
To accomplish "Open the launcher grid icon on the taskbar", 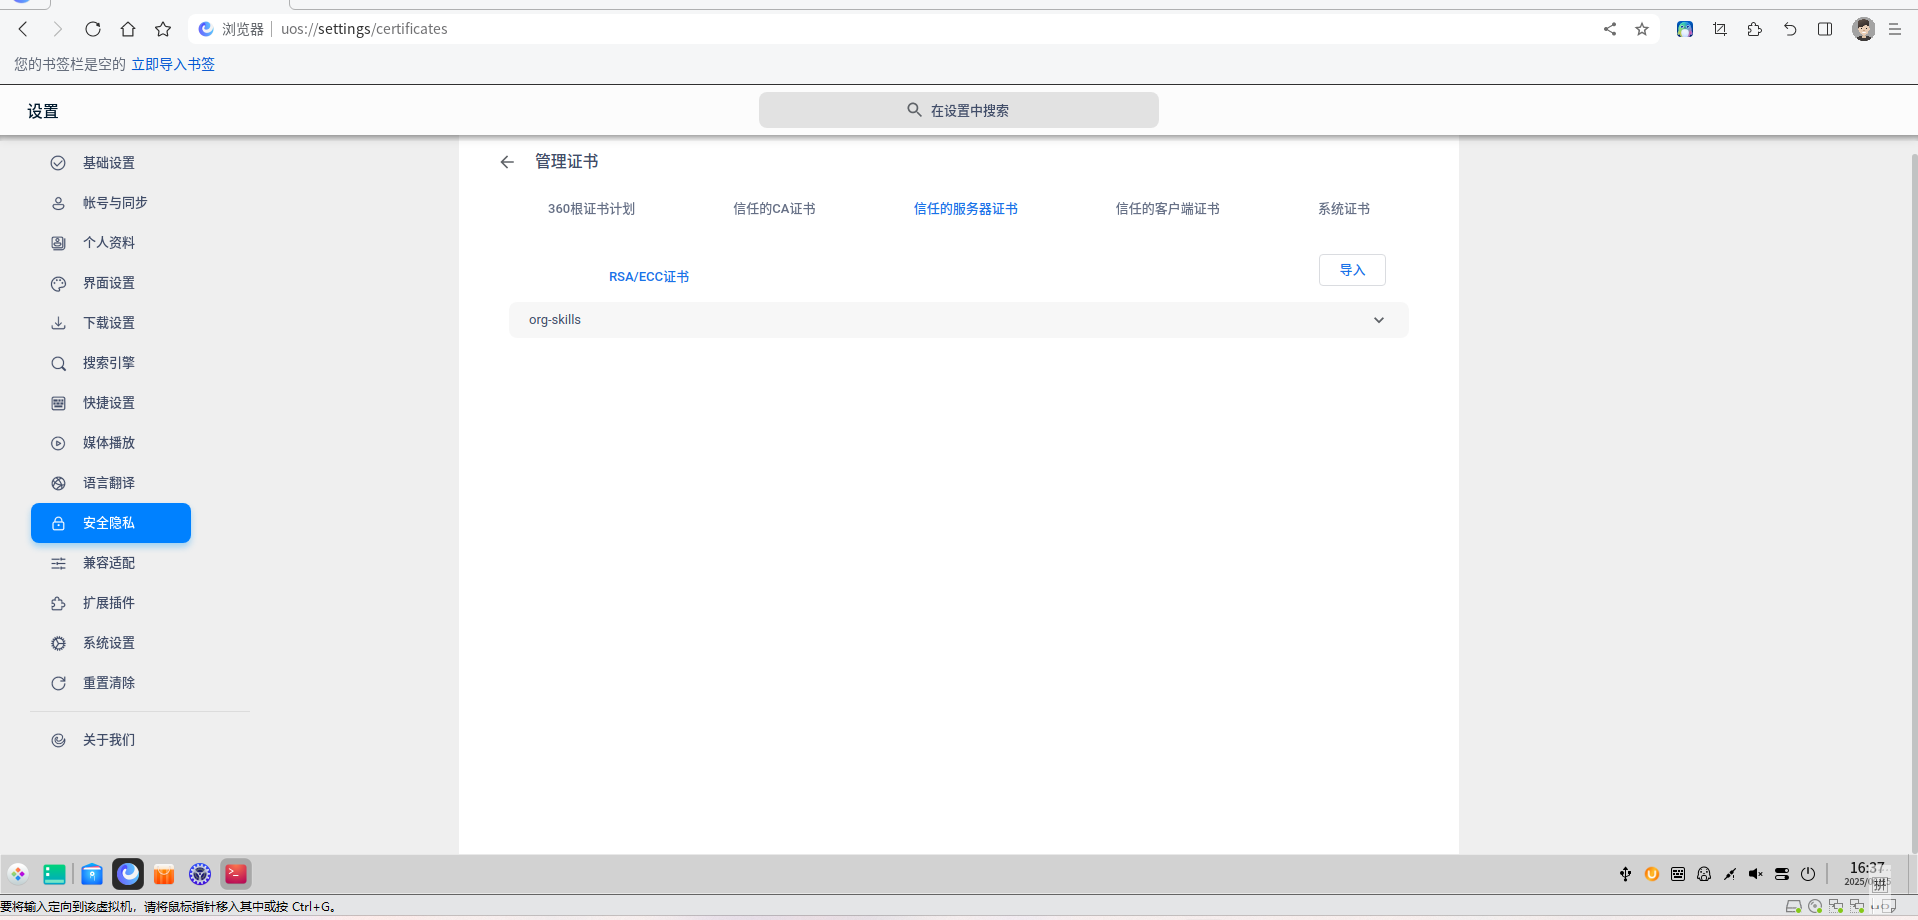I will (17, 873).
